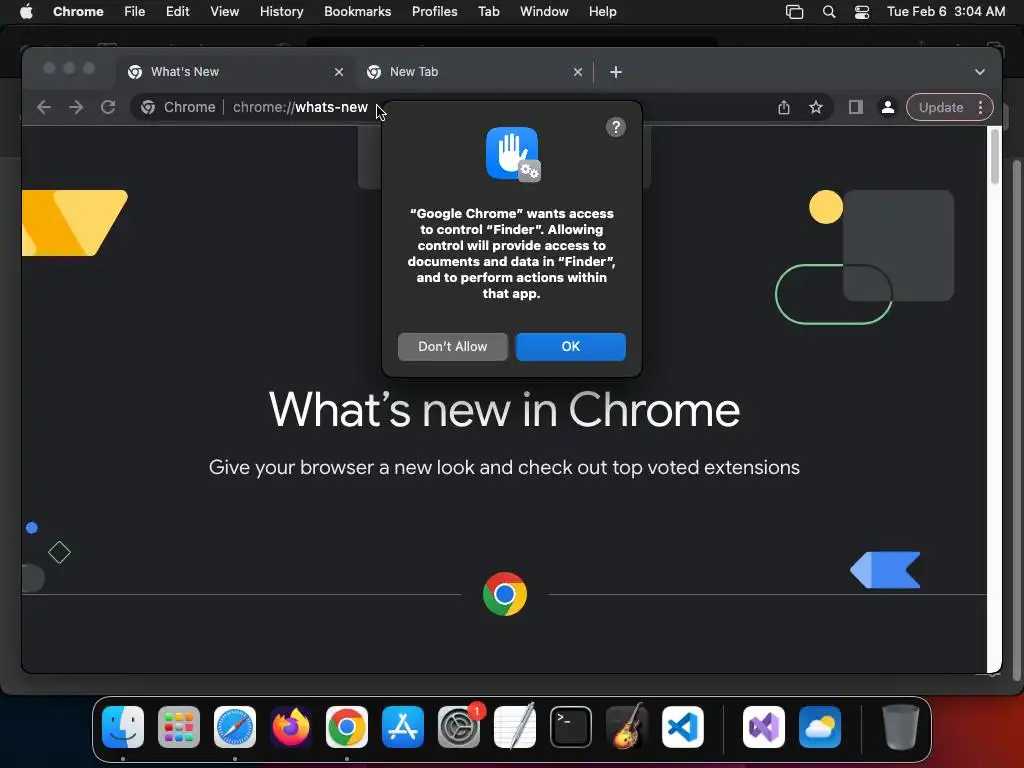Open Firefox from the Dock

click(x=291, y=727)
